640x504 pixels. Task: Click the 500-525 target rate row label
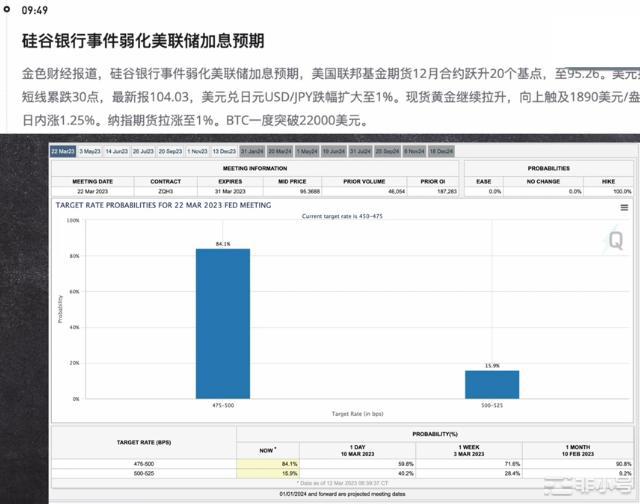click(144, 473)
